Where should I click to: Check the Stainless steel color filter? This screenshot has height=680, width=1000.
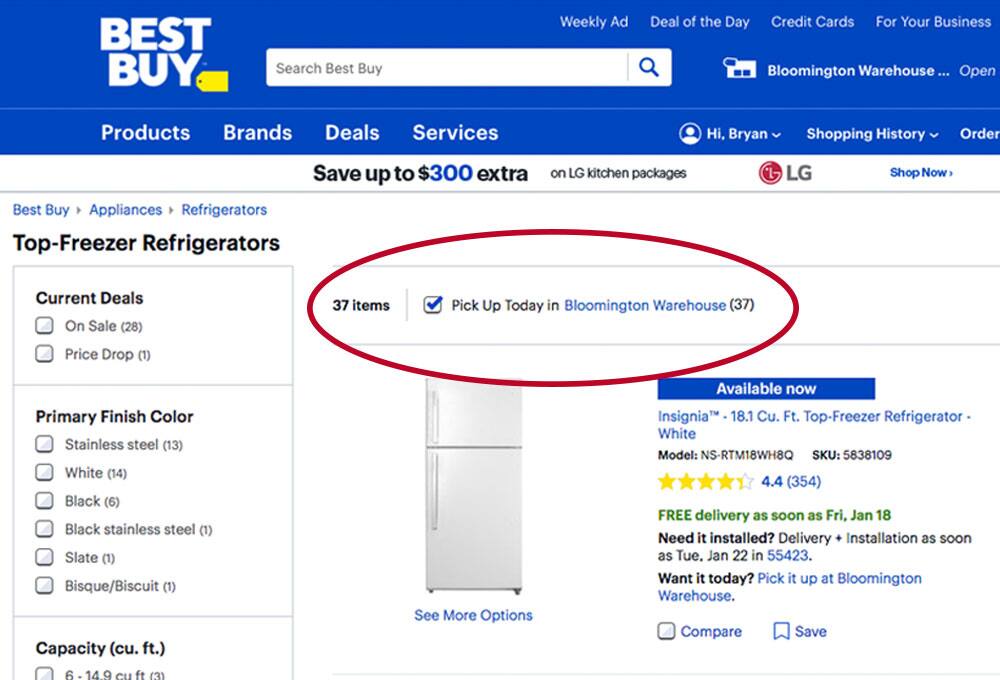44,444
